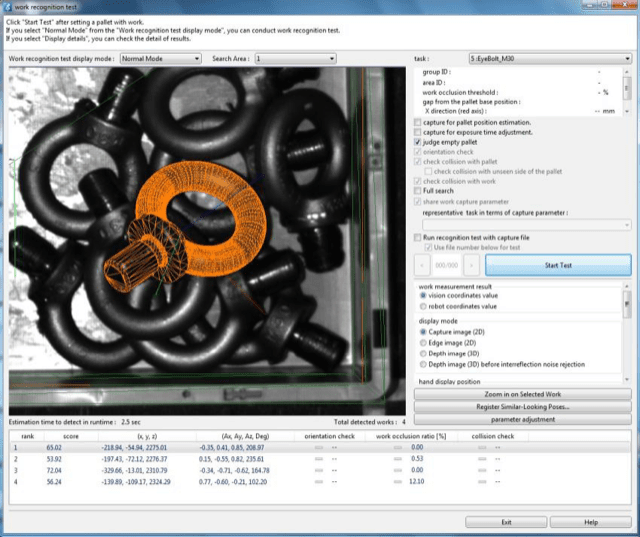Select Depth image before interreflection noise rejection
The width and height of the screenshot is (640, 537).
point(423,364)
